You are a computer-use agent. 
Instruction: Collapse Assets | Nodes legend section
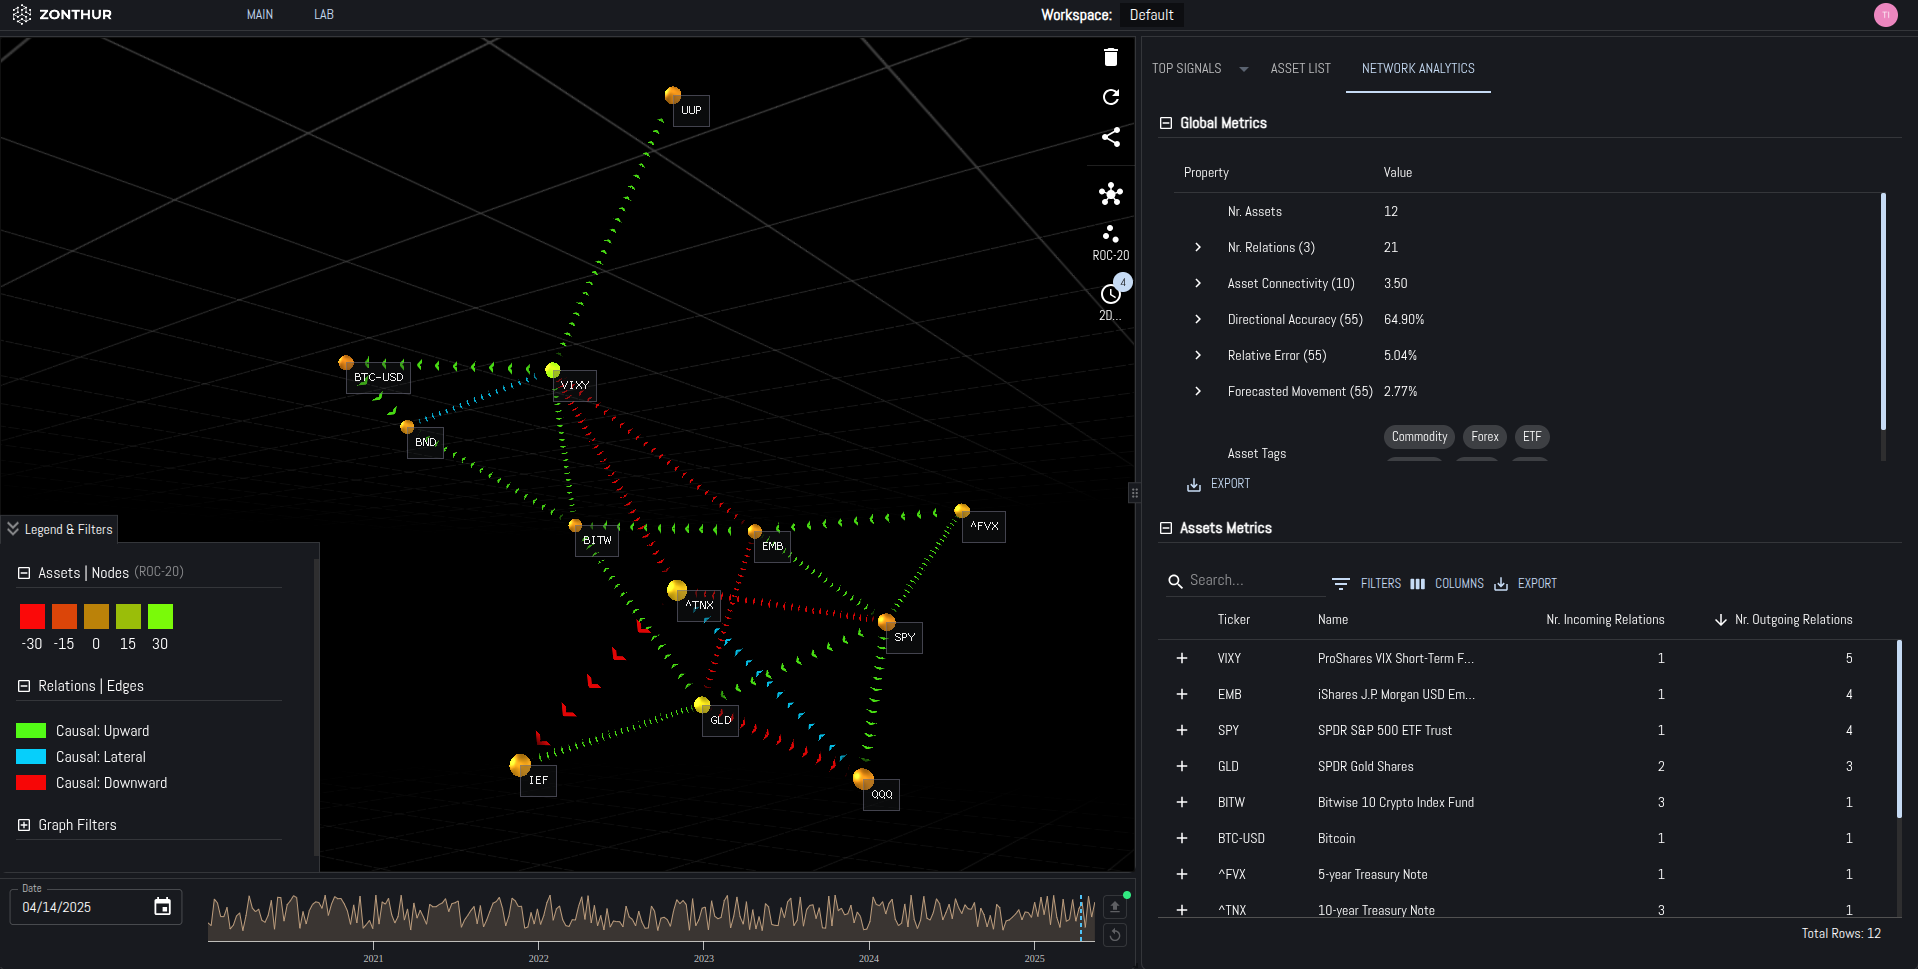pyautogui.click(x=24, y=573)
